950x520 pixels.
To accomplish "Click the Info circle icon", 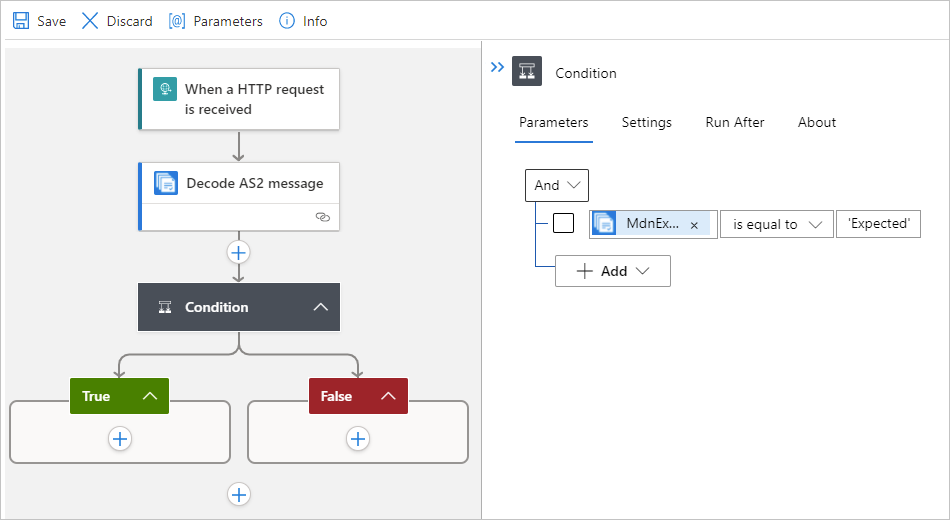I will pyautogui.click(x=287, y=21).
